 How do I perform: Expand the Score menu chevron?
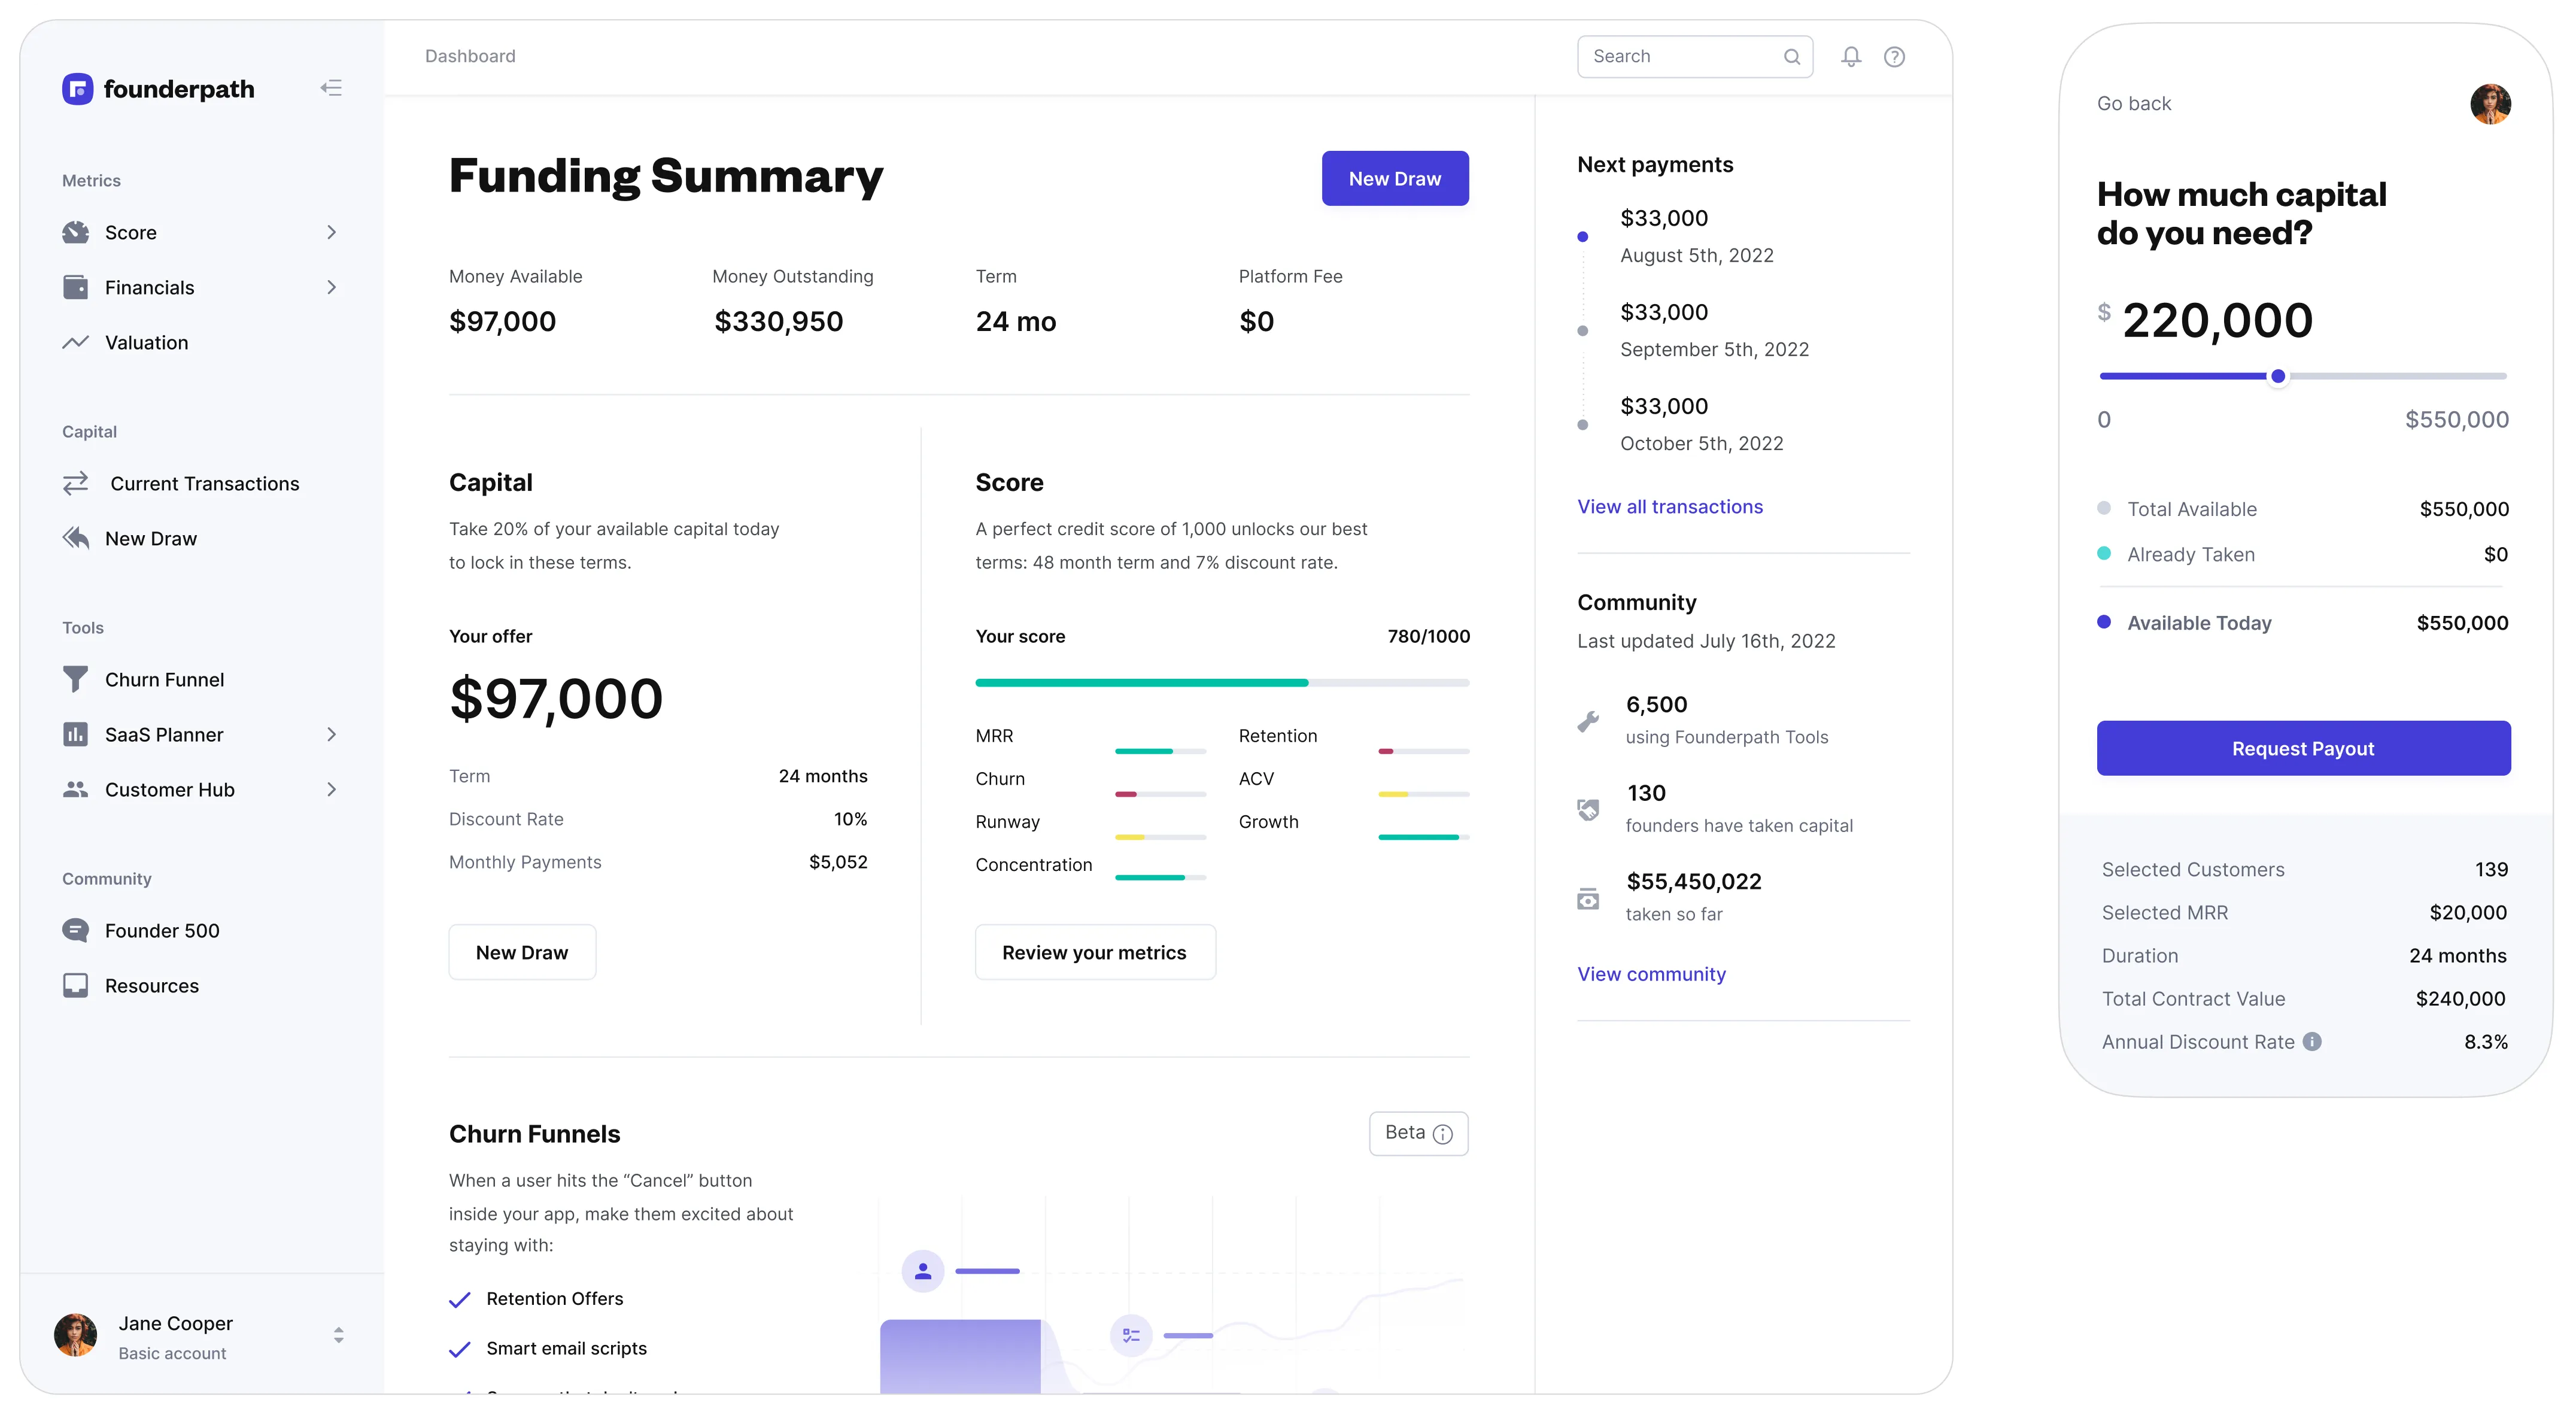[x=332, y=233]
